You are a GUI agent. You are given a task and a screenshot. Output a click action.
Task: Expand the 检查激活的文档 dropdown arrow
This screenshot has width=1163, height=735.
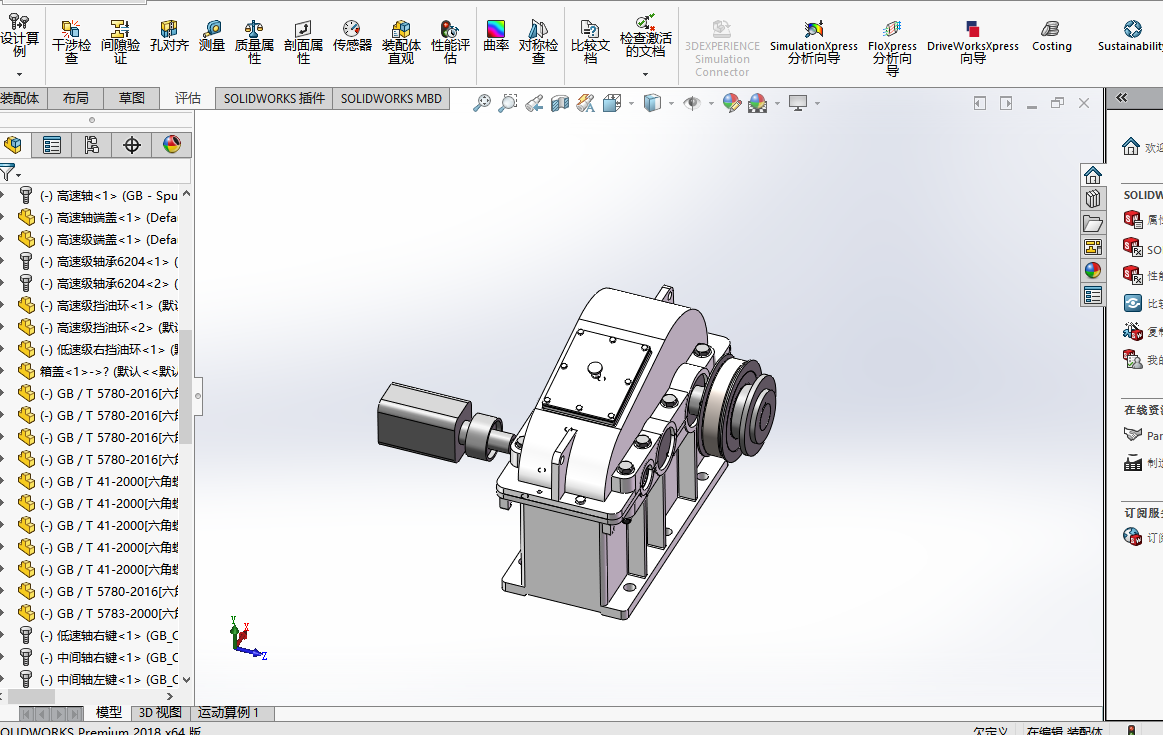(645, 74)
